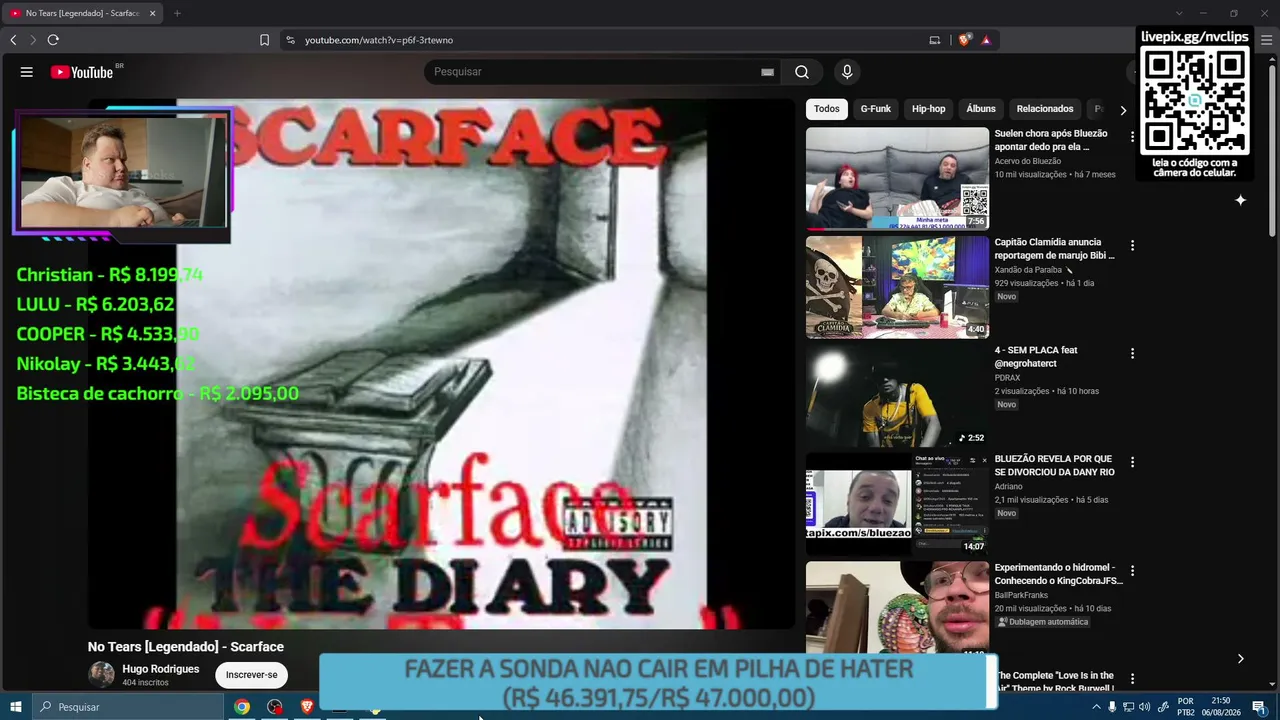Open more options for Suelen chora video
This screenshot has width=1280, height=720.
tap(1132, 136)
